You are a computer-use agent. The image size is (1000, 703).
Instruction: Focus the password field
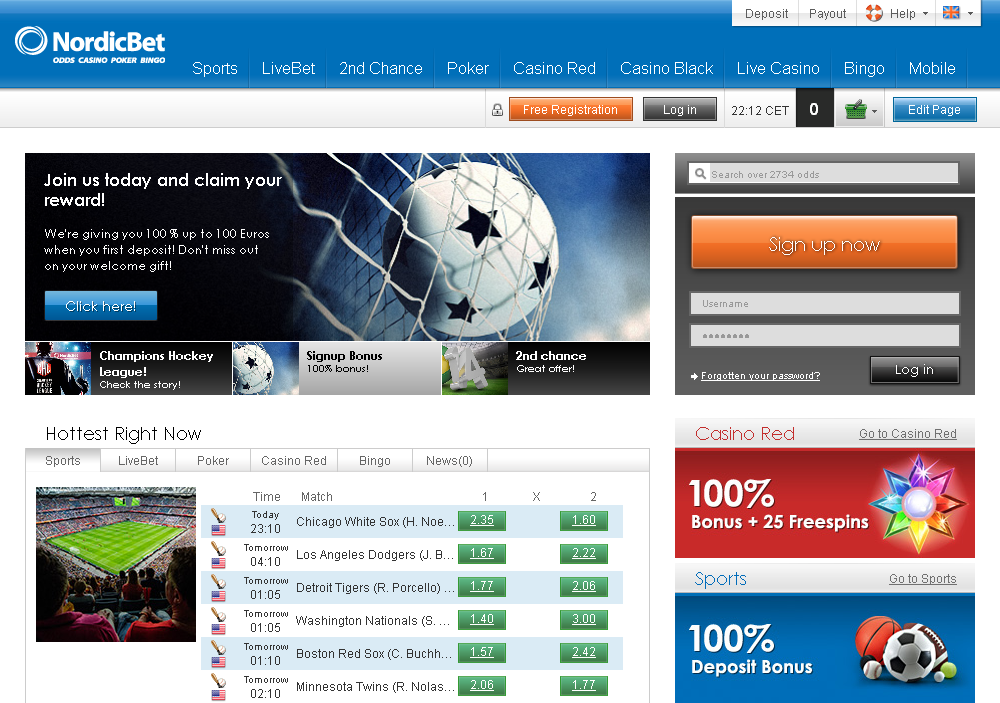pyautogui.click(x=825, y=336)
